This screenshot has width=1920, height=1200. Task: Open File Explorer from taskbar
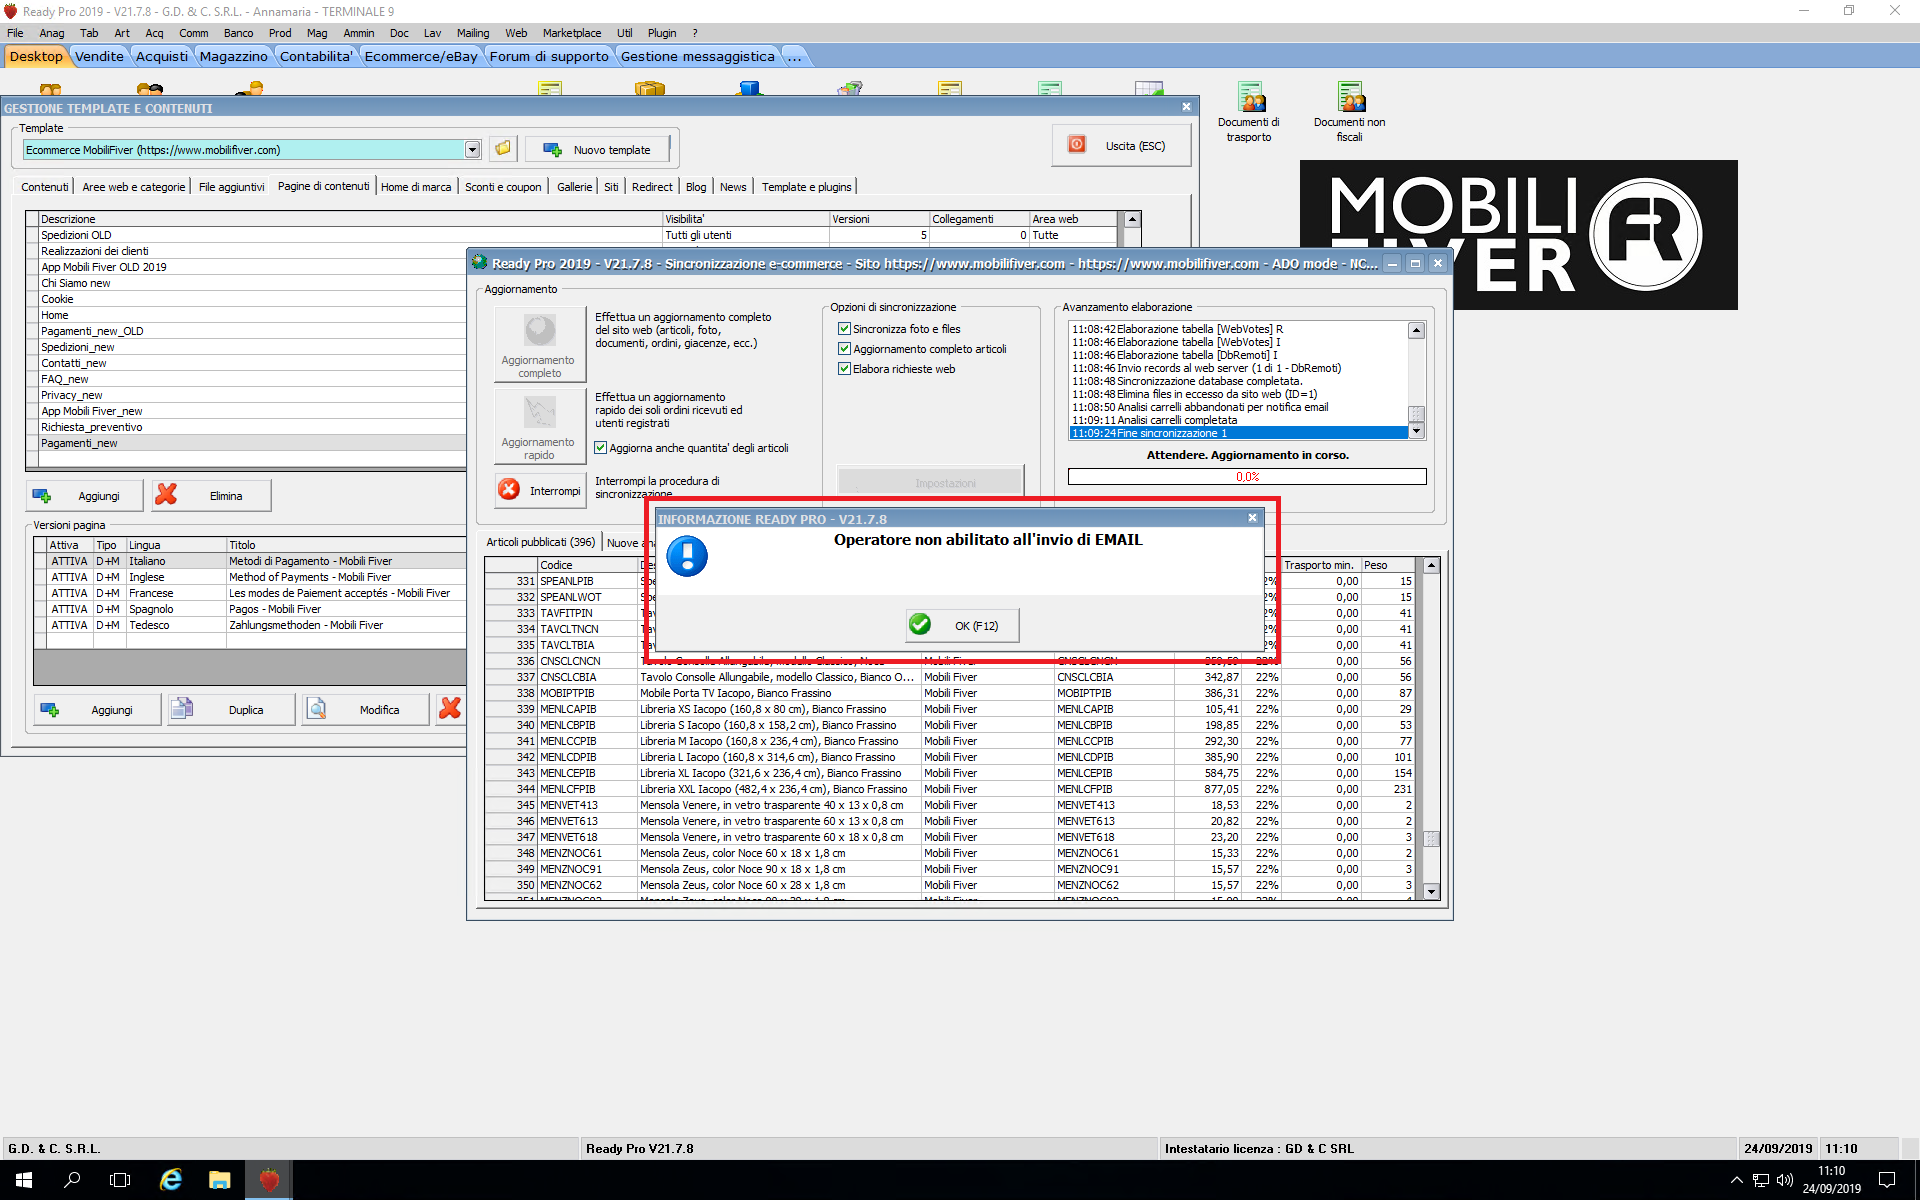(x=219, y=1180)
